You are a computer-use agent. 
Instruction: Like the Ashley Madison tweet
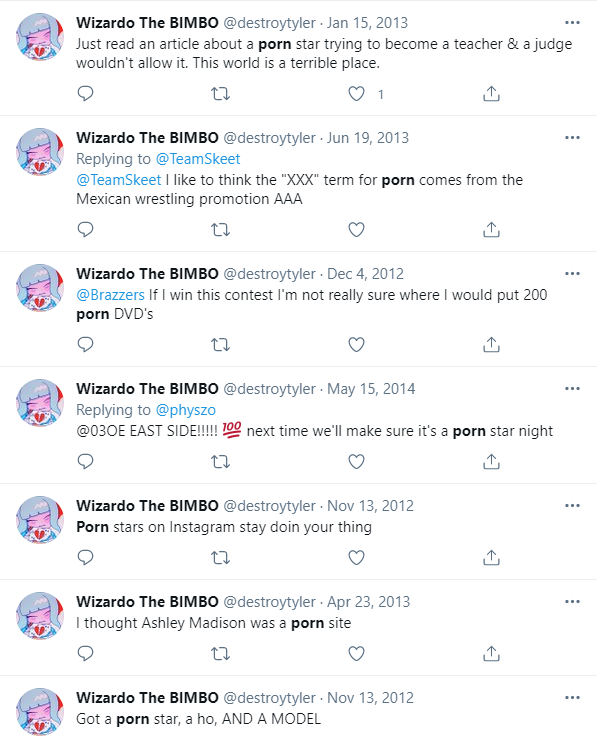356,654
